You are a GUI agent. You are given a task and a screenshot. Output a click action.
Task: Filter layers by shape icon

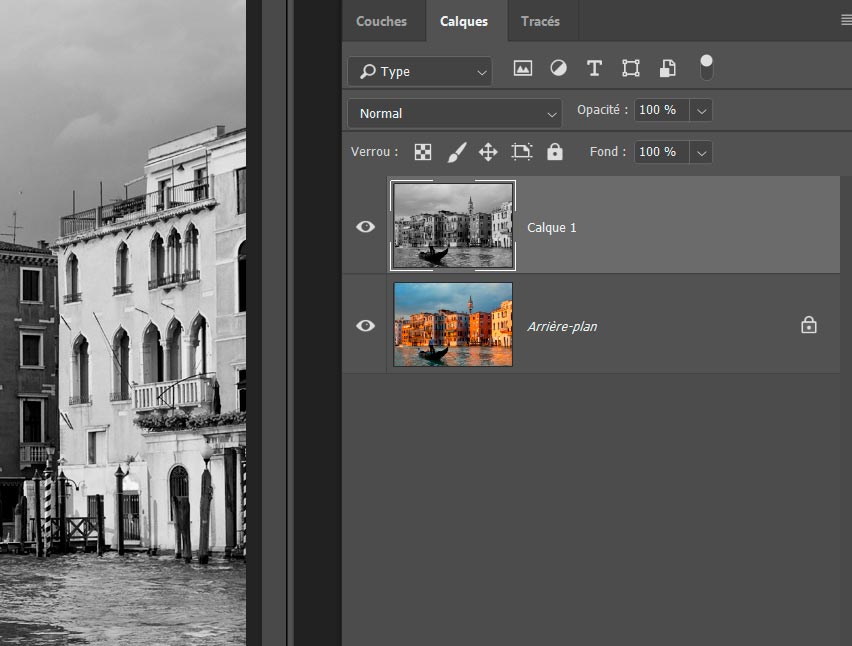(x=631, y=69)
